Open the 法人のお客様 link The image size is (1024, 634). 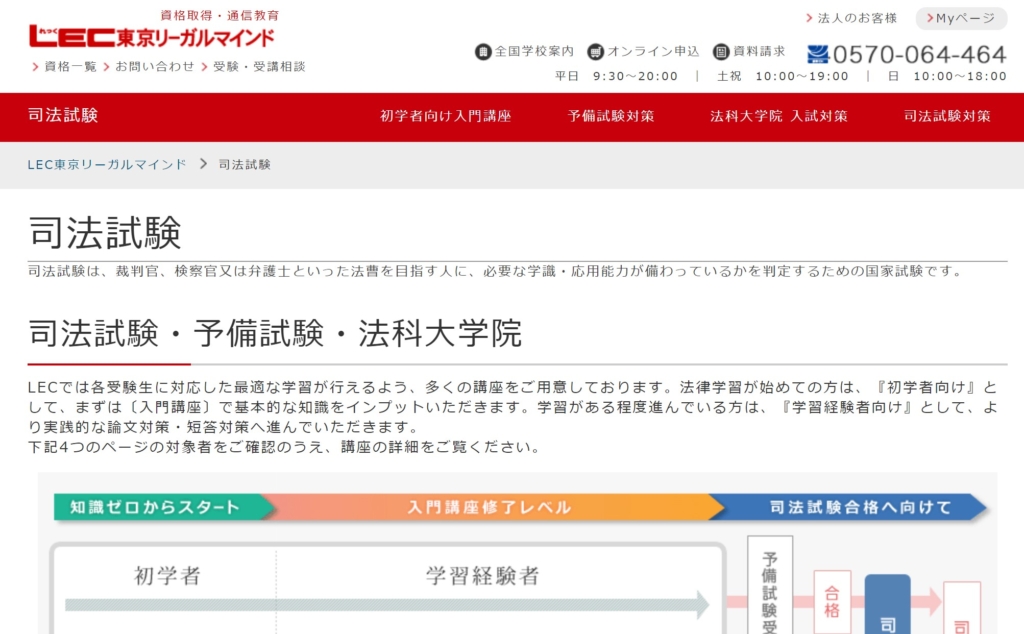857,18
